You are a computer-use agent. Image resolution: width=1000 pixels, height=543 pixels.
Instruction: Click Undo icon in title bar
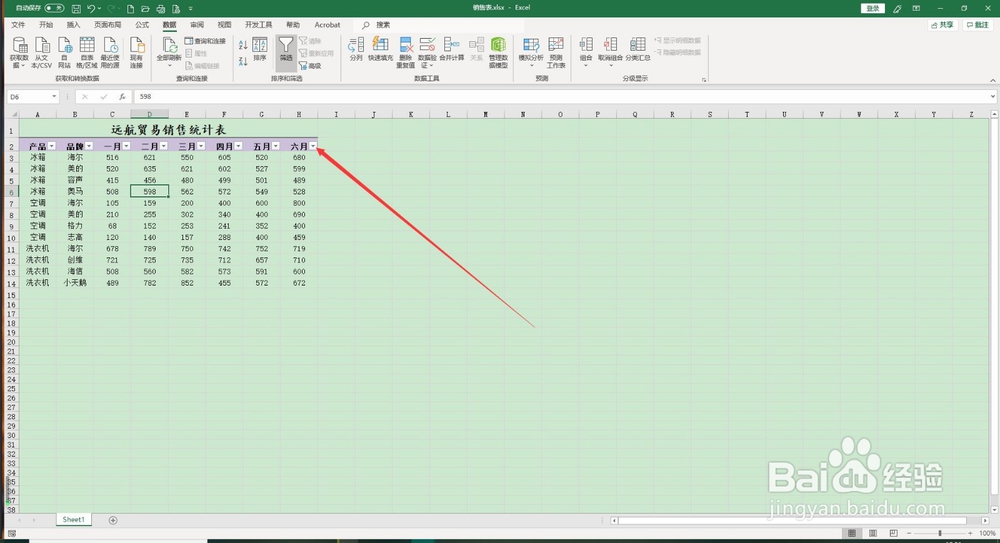91,8
